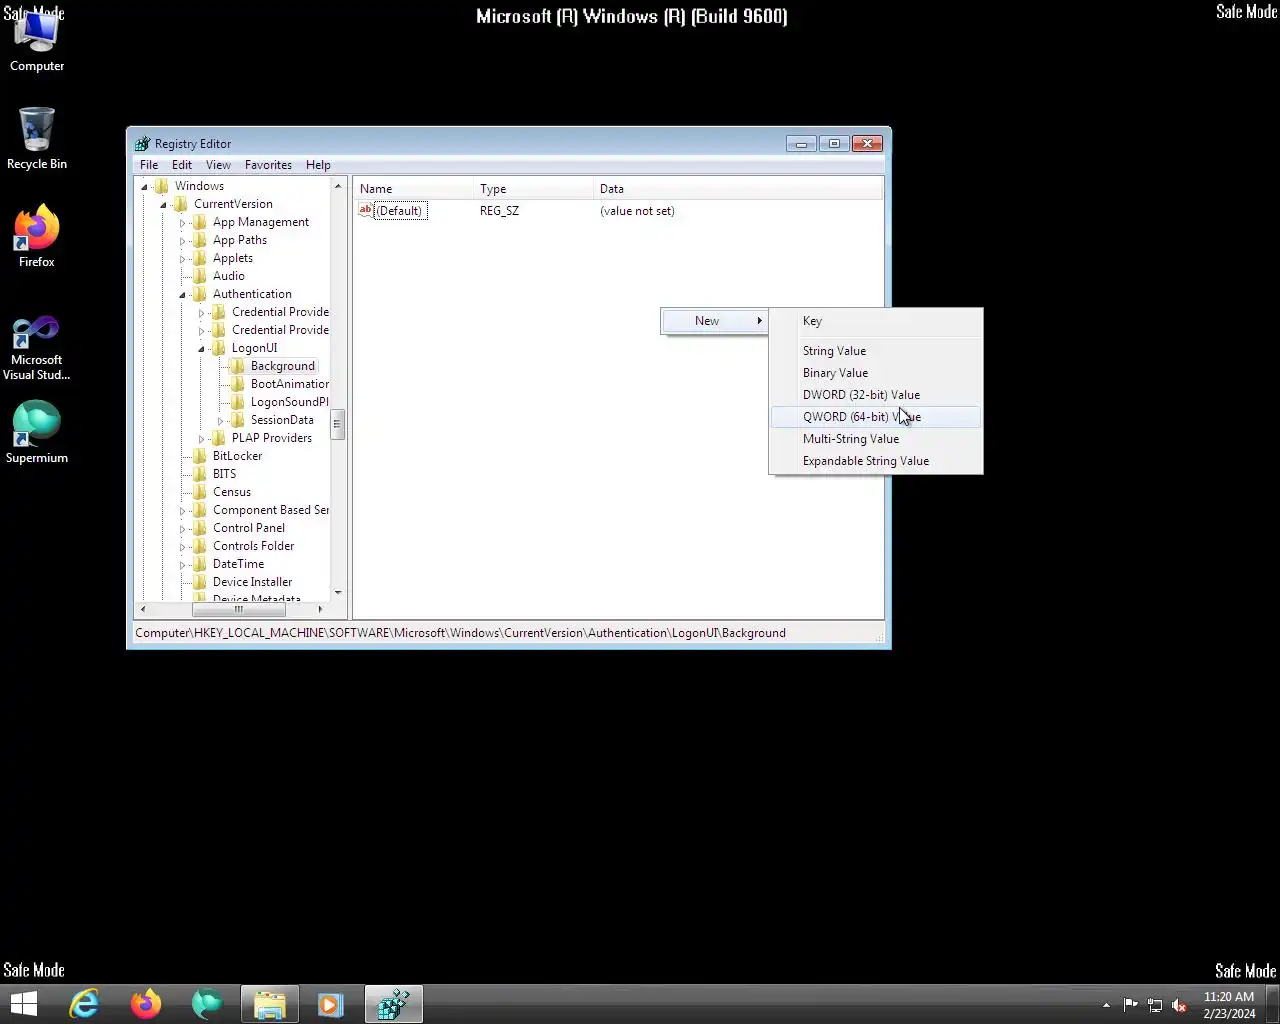Click the Data column header

(x=738, y=189)
